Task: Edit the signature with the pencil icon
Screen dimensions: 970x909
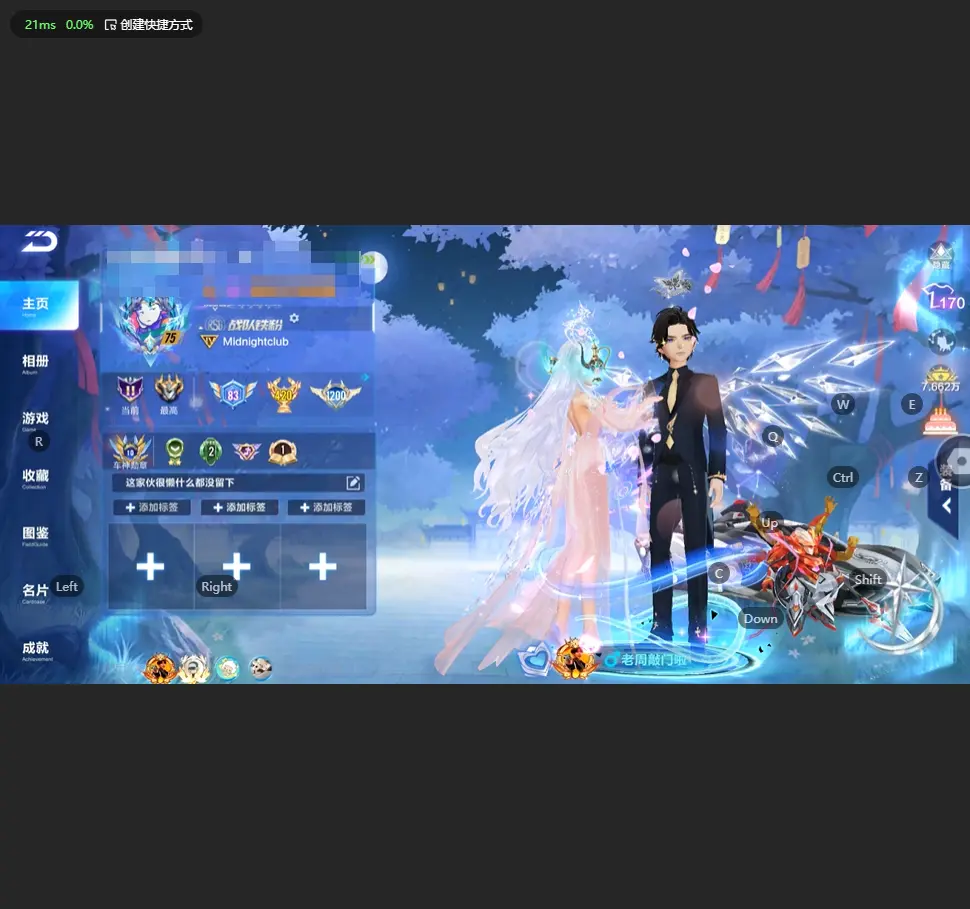Action: pos(353,483)
